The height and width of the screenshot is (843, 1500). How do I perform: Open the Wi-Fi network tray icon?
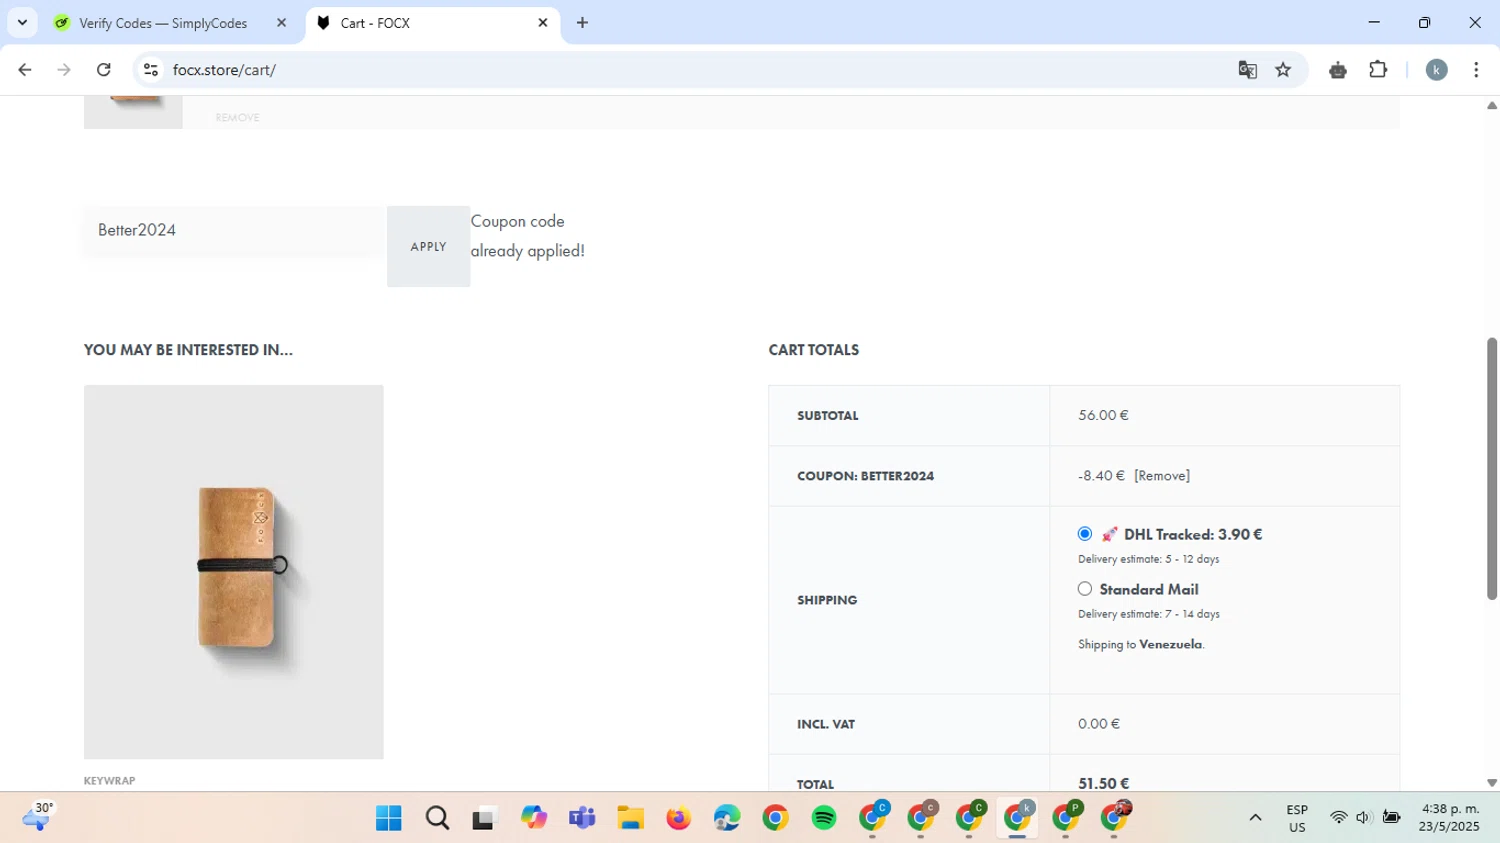(x=1338, y=818)
